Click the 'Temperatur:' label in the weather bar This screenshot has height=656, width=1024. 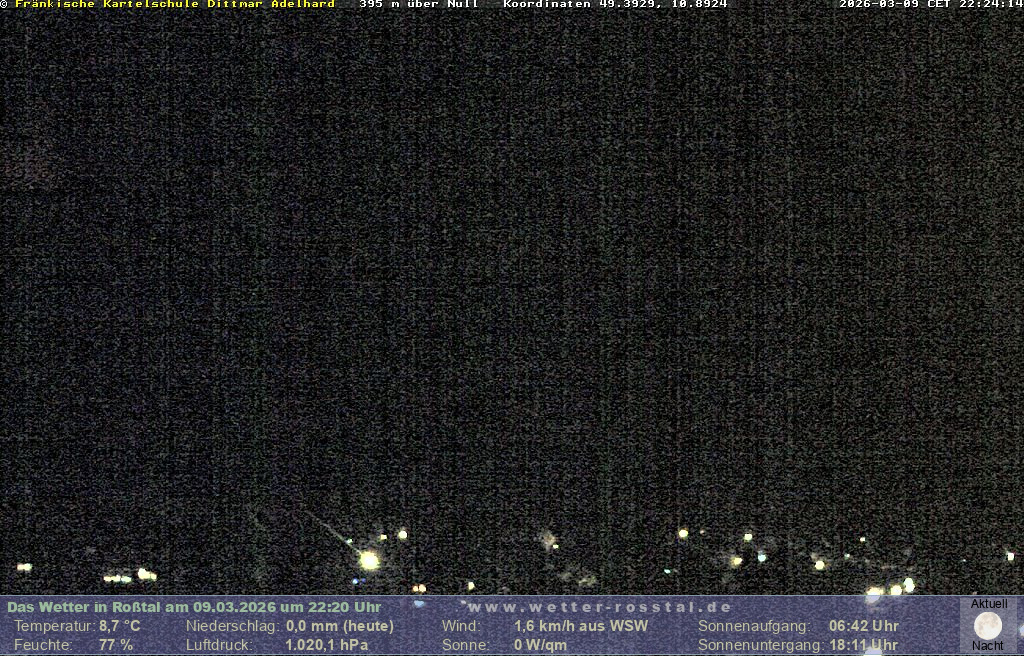click(x=54, y=626)
